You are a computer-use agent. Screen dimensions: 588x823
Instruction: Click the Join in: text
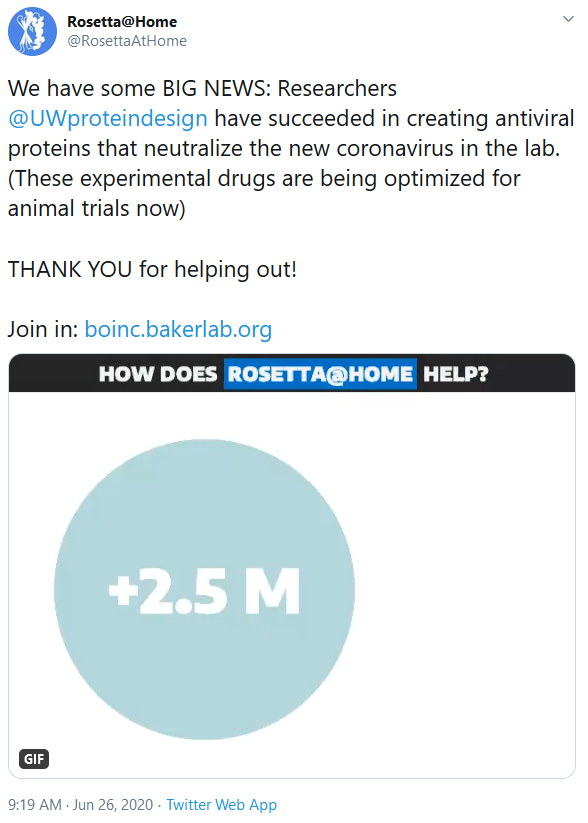(x=43, y=330)
